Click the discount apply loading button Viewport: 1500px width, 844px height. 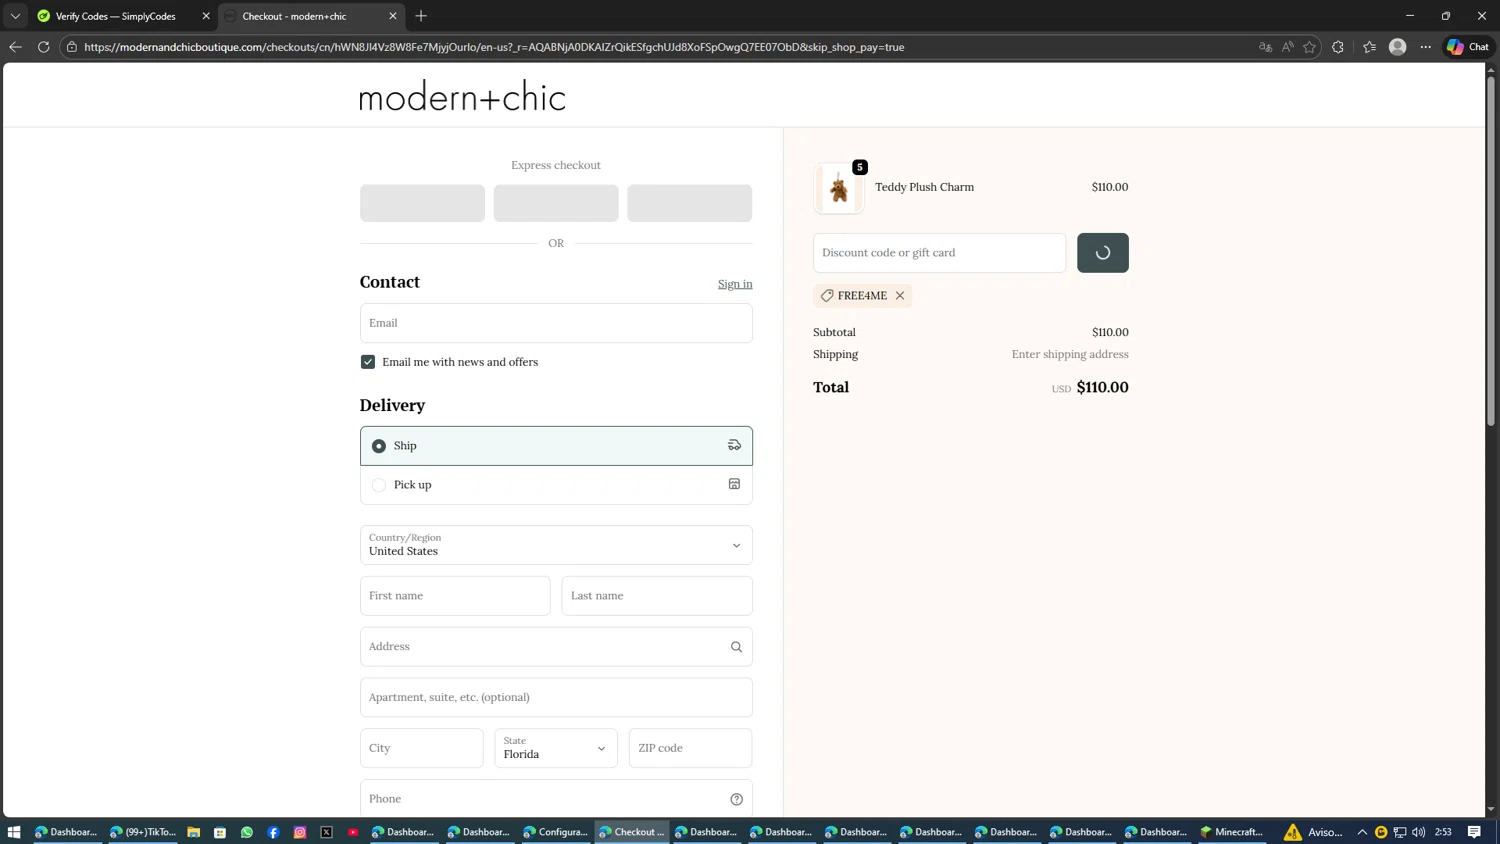(x=1103, y=253)
